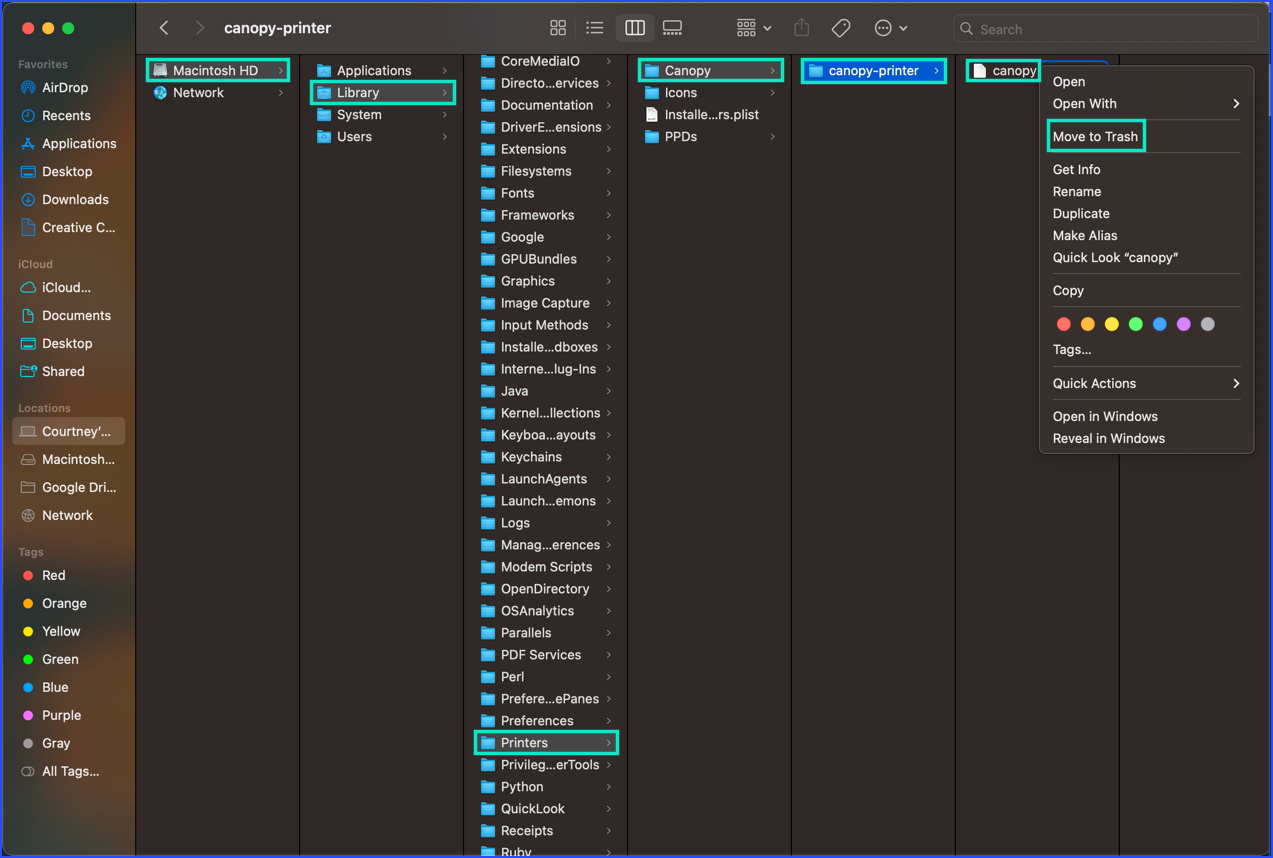Viewport: 1273px width, 858px height.
Task: Filter by the Red tag in sidebar
Action: click(x=53, y=575)
